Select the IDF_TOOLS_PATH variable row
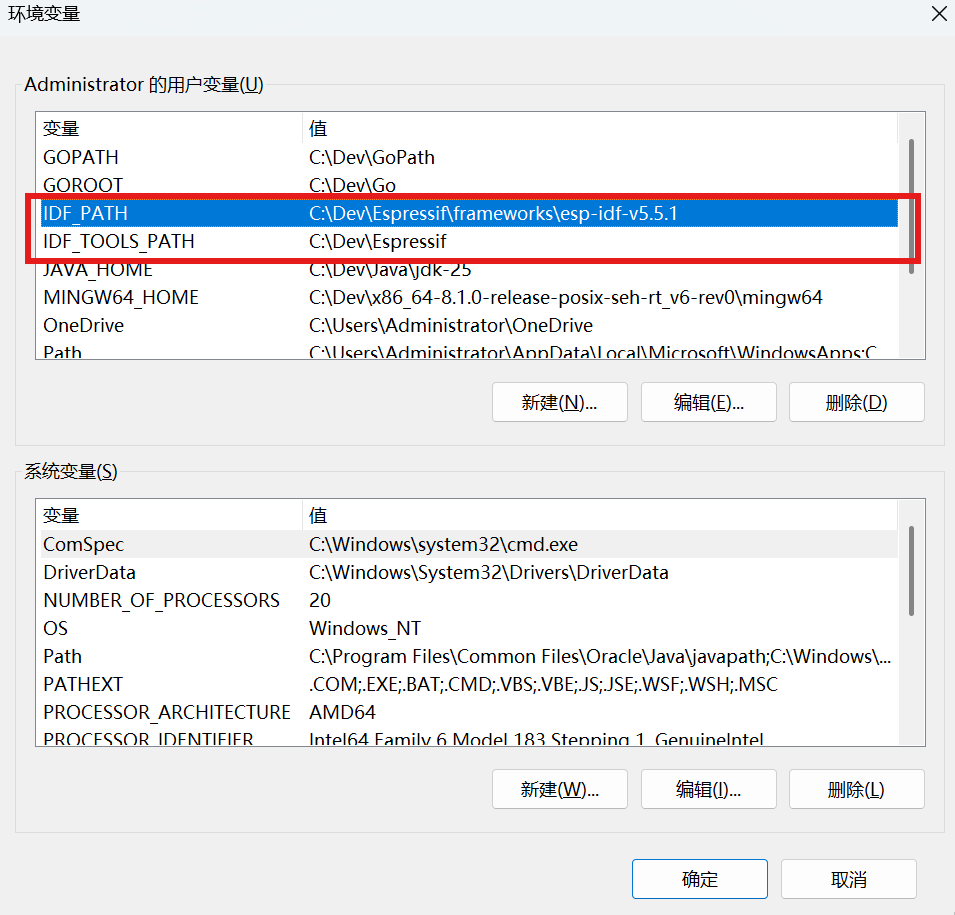The width and height of the screenshot is (955, 915). [x=118, y=242]
